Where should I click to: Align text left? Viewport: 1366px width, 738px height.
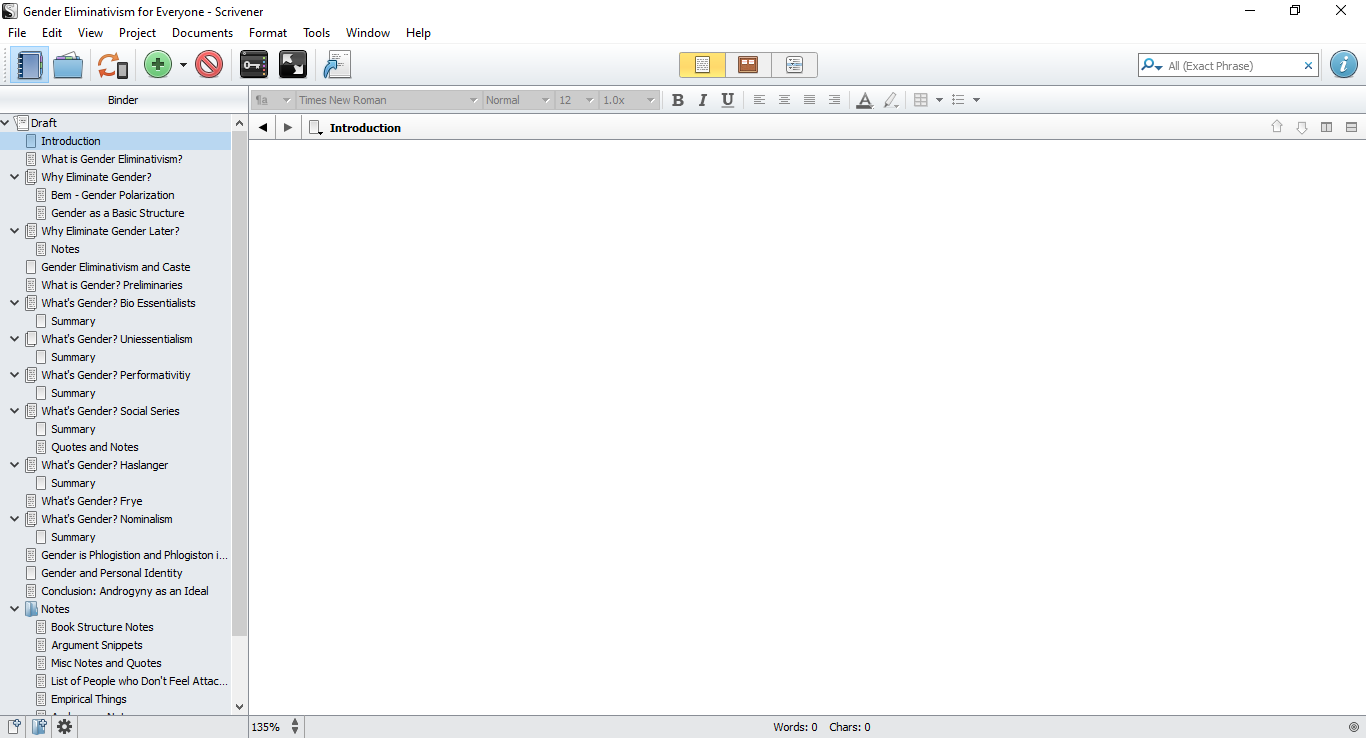tap(760, 100)
